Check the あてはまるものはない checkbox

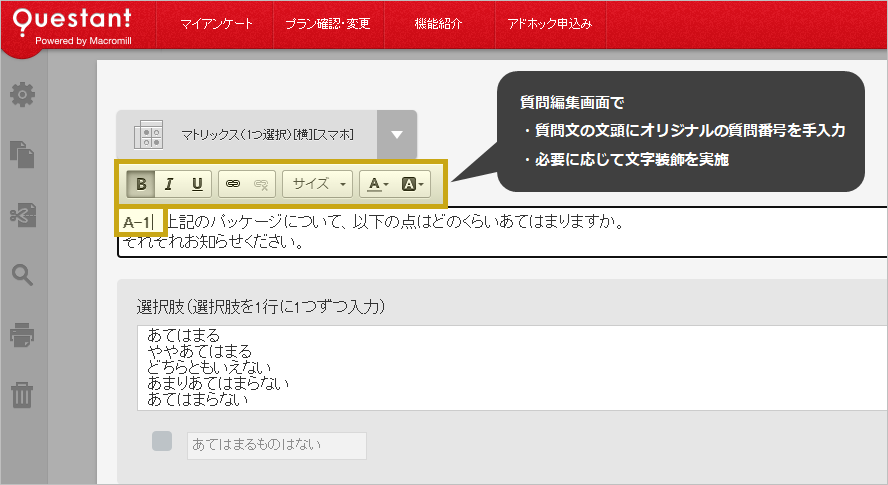coord(162,442)
